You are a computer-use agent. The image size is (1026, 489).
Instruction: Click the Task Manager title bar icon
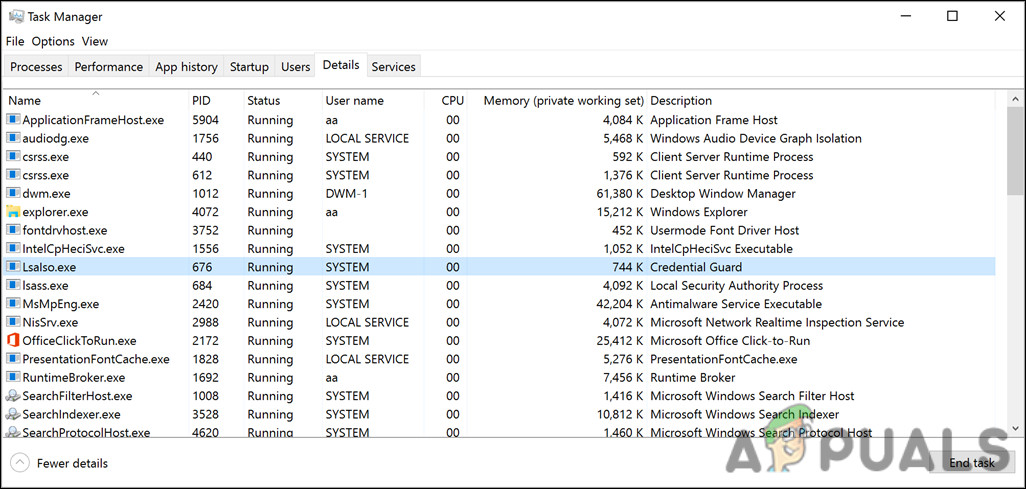click(16, 17)
